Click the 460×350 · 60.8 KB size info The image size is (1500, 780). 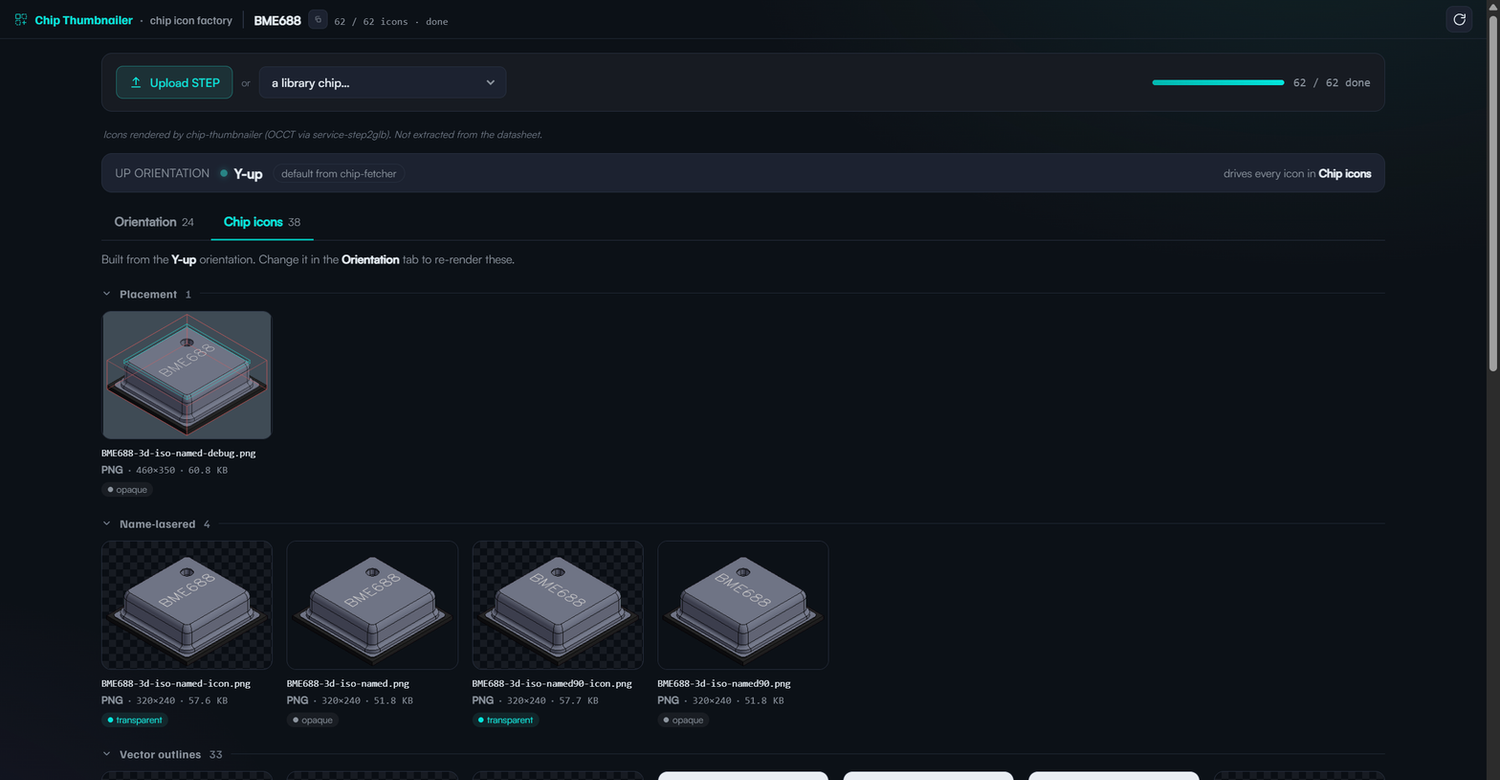tap(182, 470)
